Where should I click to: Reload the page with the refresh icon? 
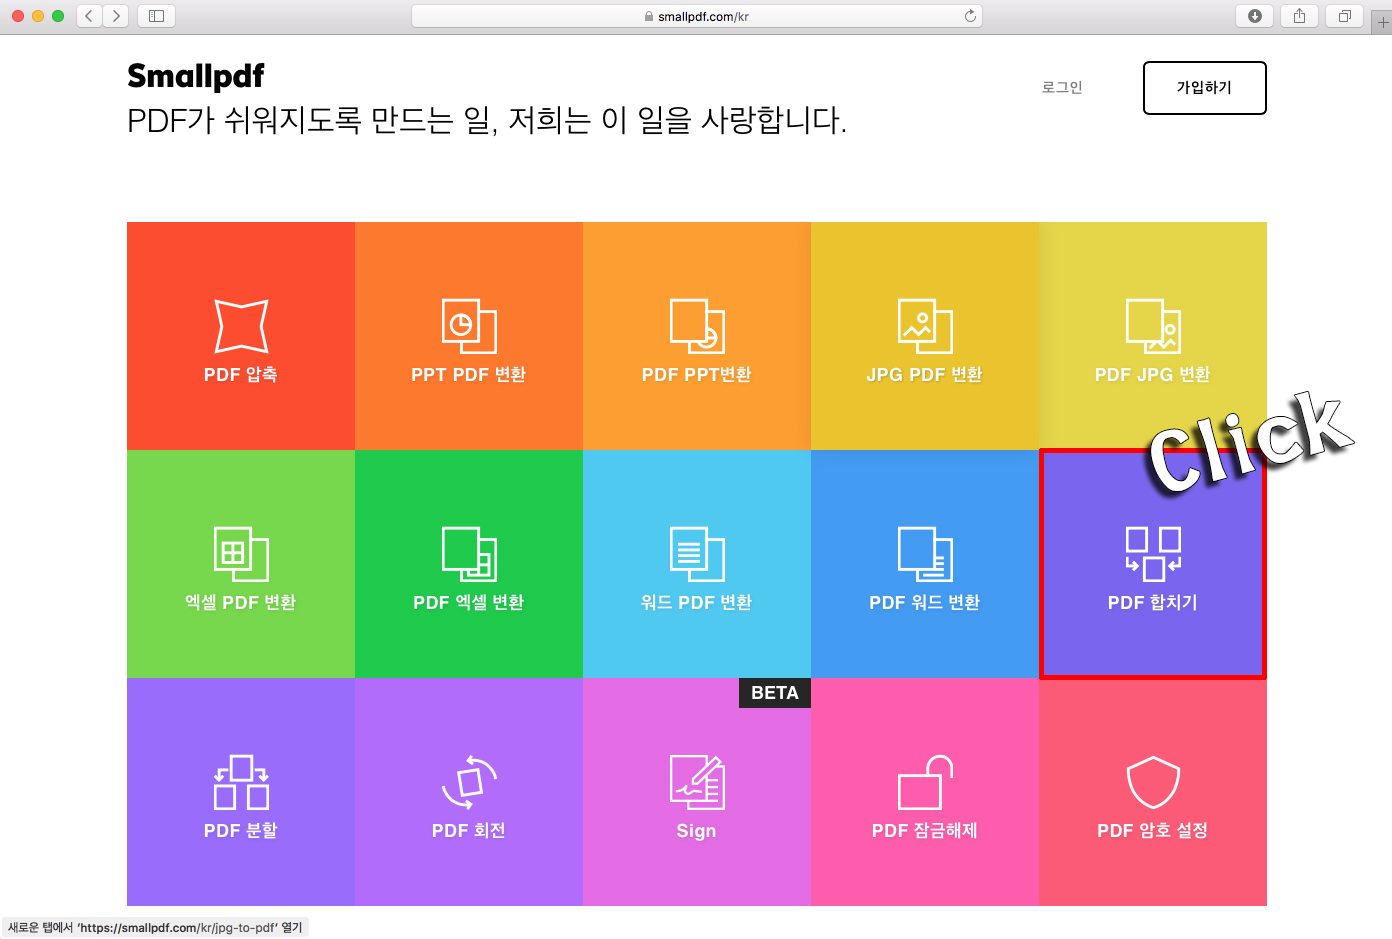(x=970, y=16)
